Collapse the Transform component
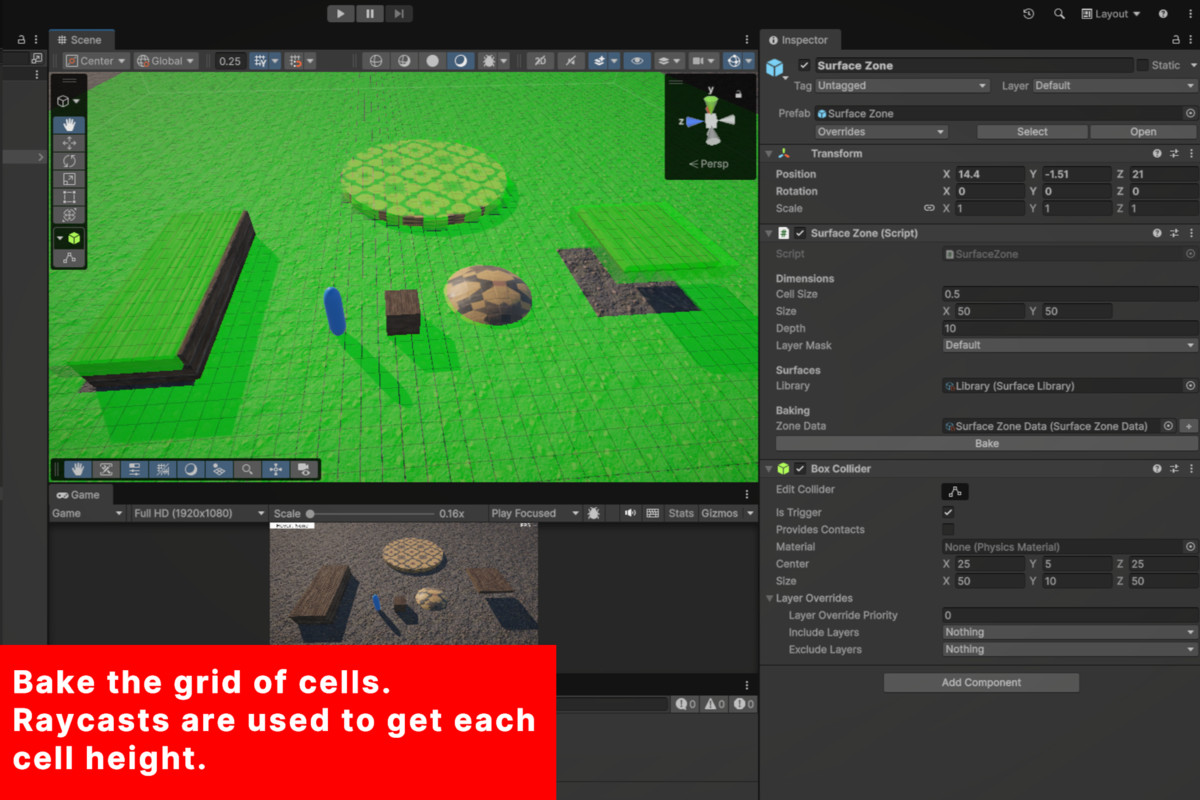Screen dimensions: 1200x800 (x=769, y=154)
